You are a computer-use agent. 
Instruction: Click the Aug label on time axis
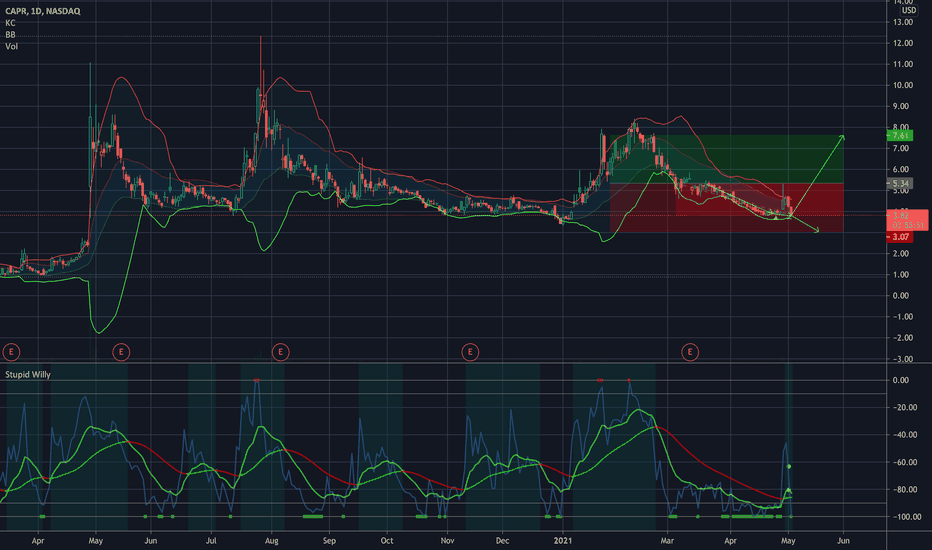(x=272, y=540)
